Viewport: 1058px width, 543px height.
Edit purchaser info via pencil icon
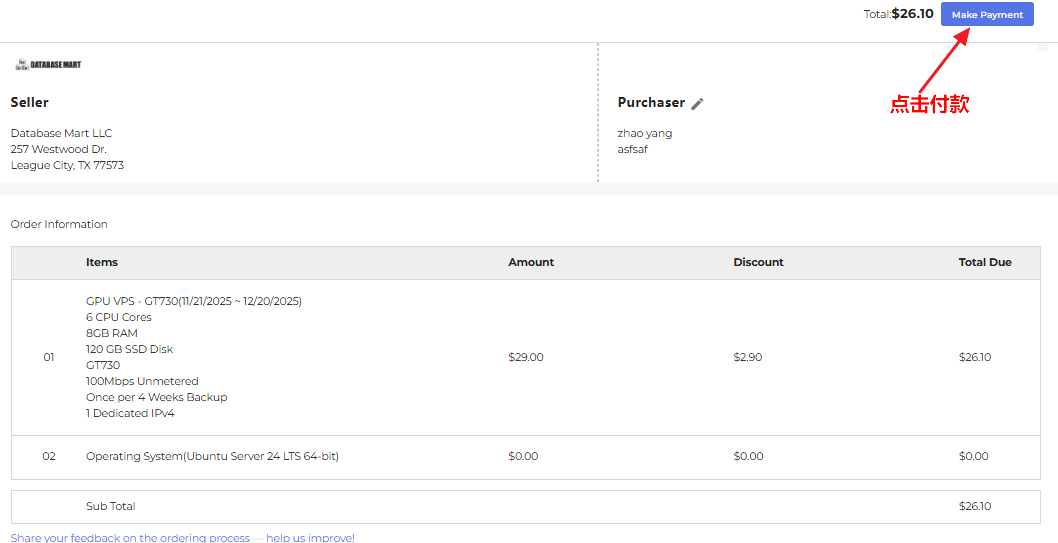point(697,103)
